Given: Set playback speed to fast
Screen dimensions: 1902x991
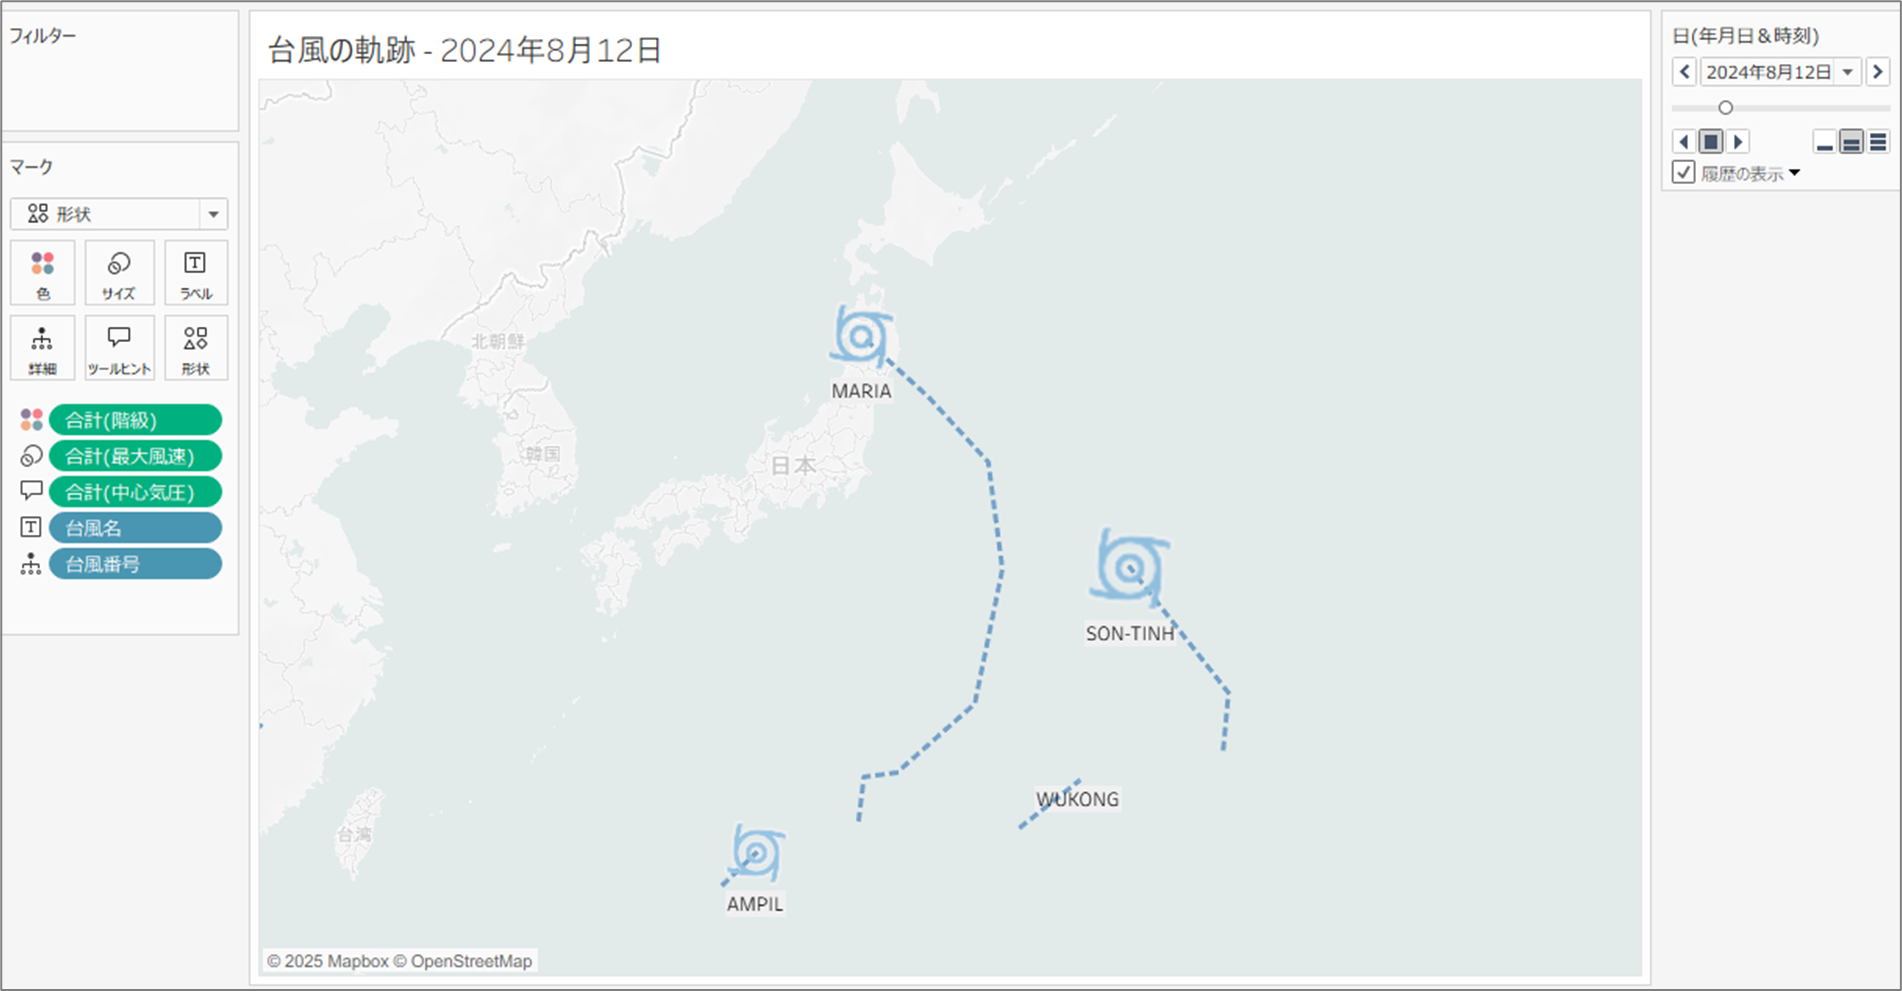Looking at the screenshot, I should [x=1878, y=142].
